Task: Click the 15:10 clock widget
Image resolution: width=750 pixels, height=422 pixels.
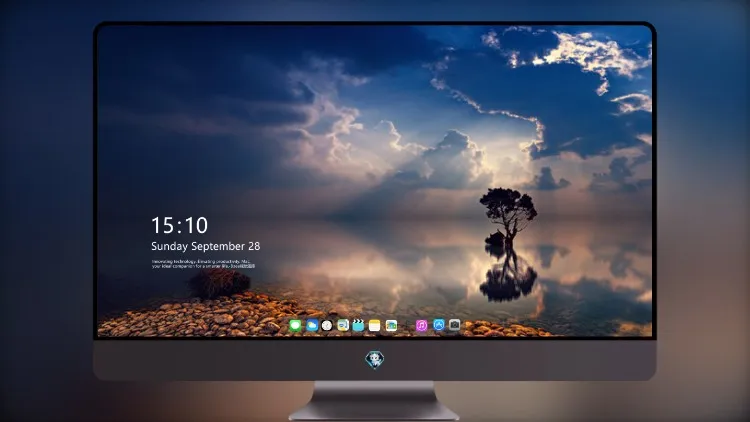Action: click(x=179, y=225)
